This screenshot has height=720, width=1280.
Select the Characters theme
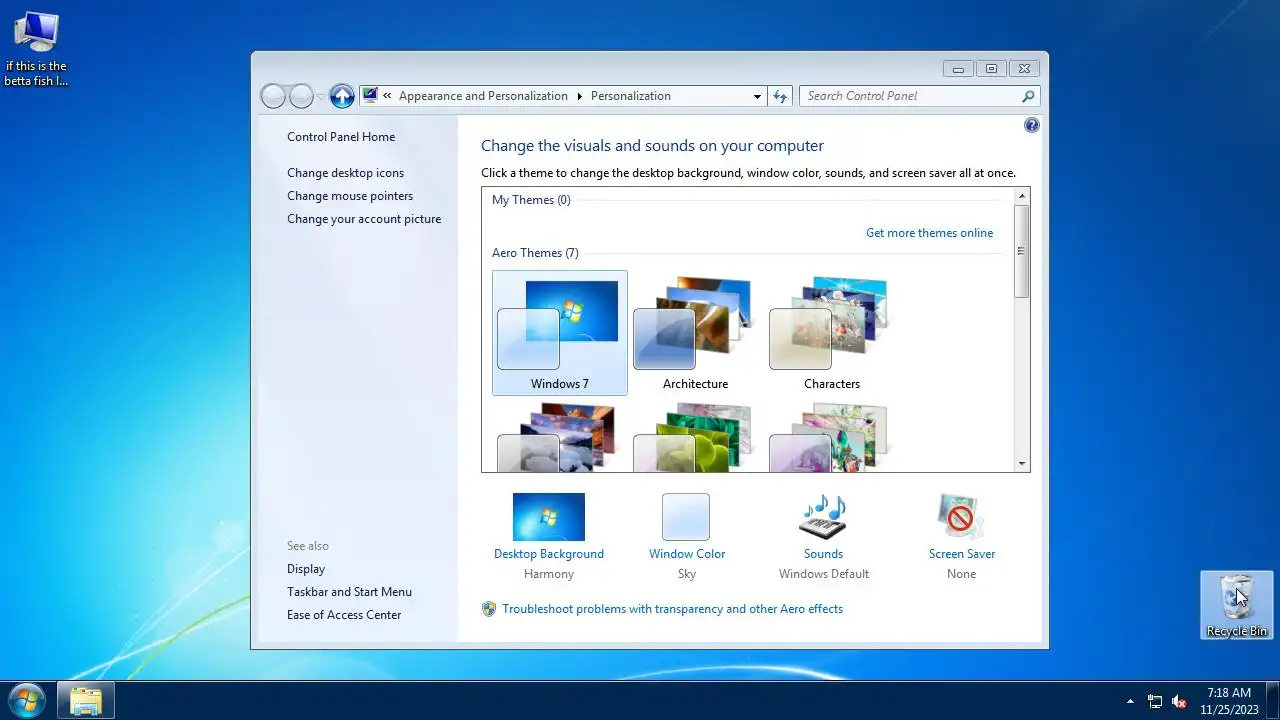[832, 333]
